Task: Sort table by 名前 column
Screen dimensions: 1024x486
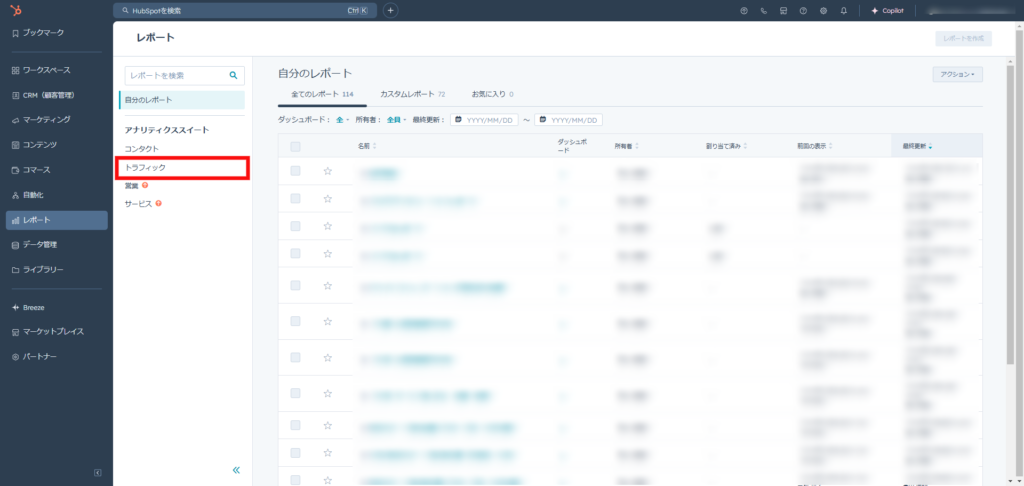Action: (367, 146)
